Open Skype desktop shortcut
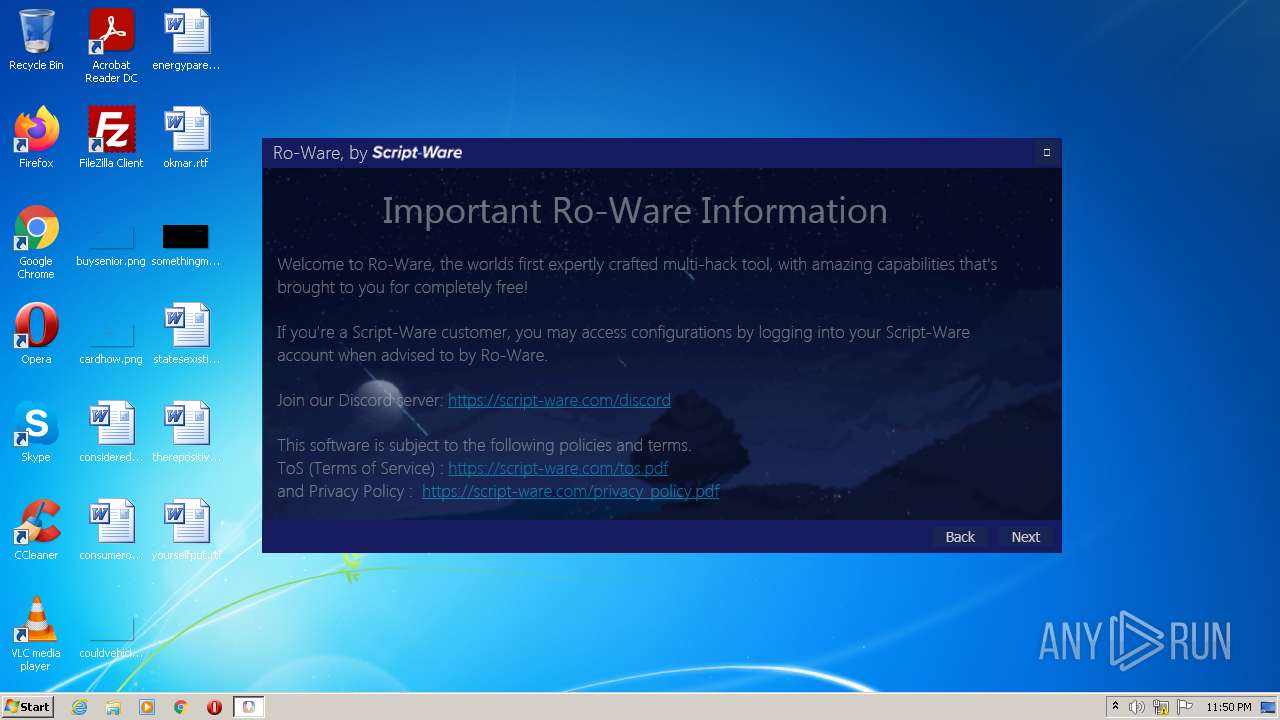The width and height of the screenshot is (1280, 720). (36, 432)
